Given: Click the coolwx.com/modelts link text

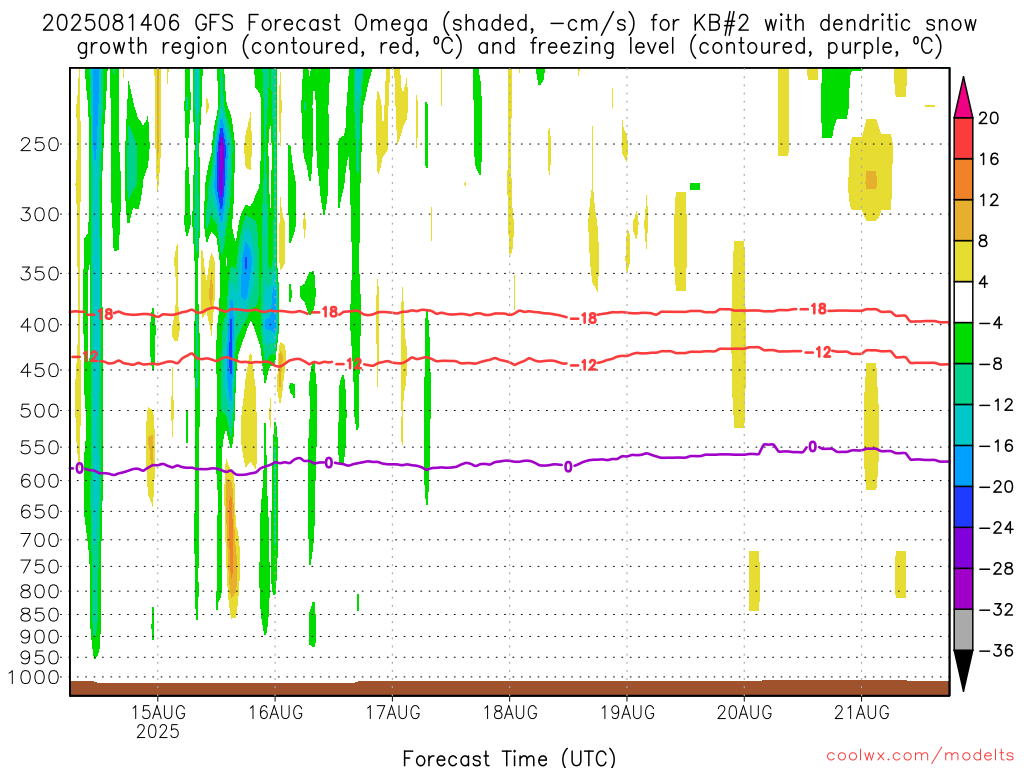Looking at the screenshot, I should (920, 756).
